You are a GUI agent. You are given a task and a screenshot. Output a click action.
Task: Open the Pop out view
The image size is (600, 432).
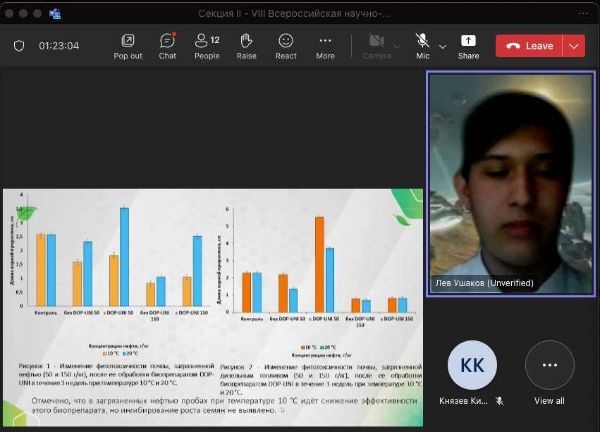(128, 45)
